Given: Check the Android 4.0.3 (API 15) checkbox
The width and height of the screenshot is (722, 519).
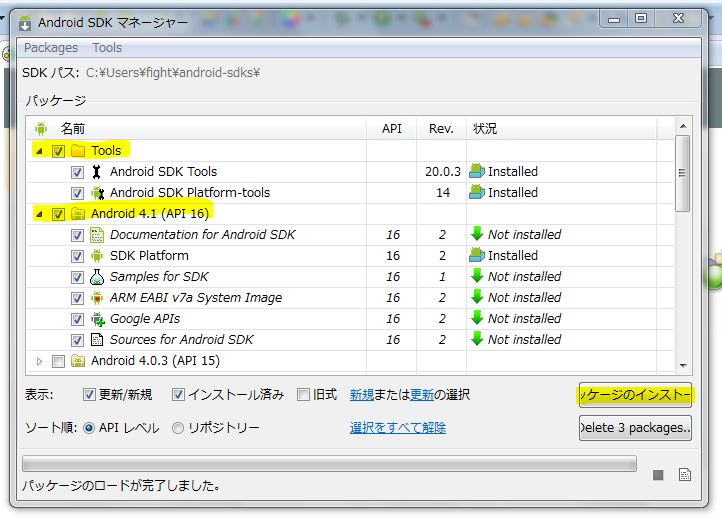Looking at the screenshot, I should tap(58, 362).
